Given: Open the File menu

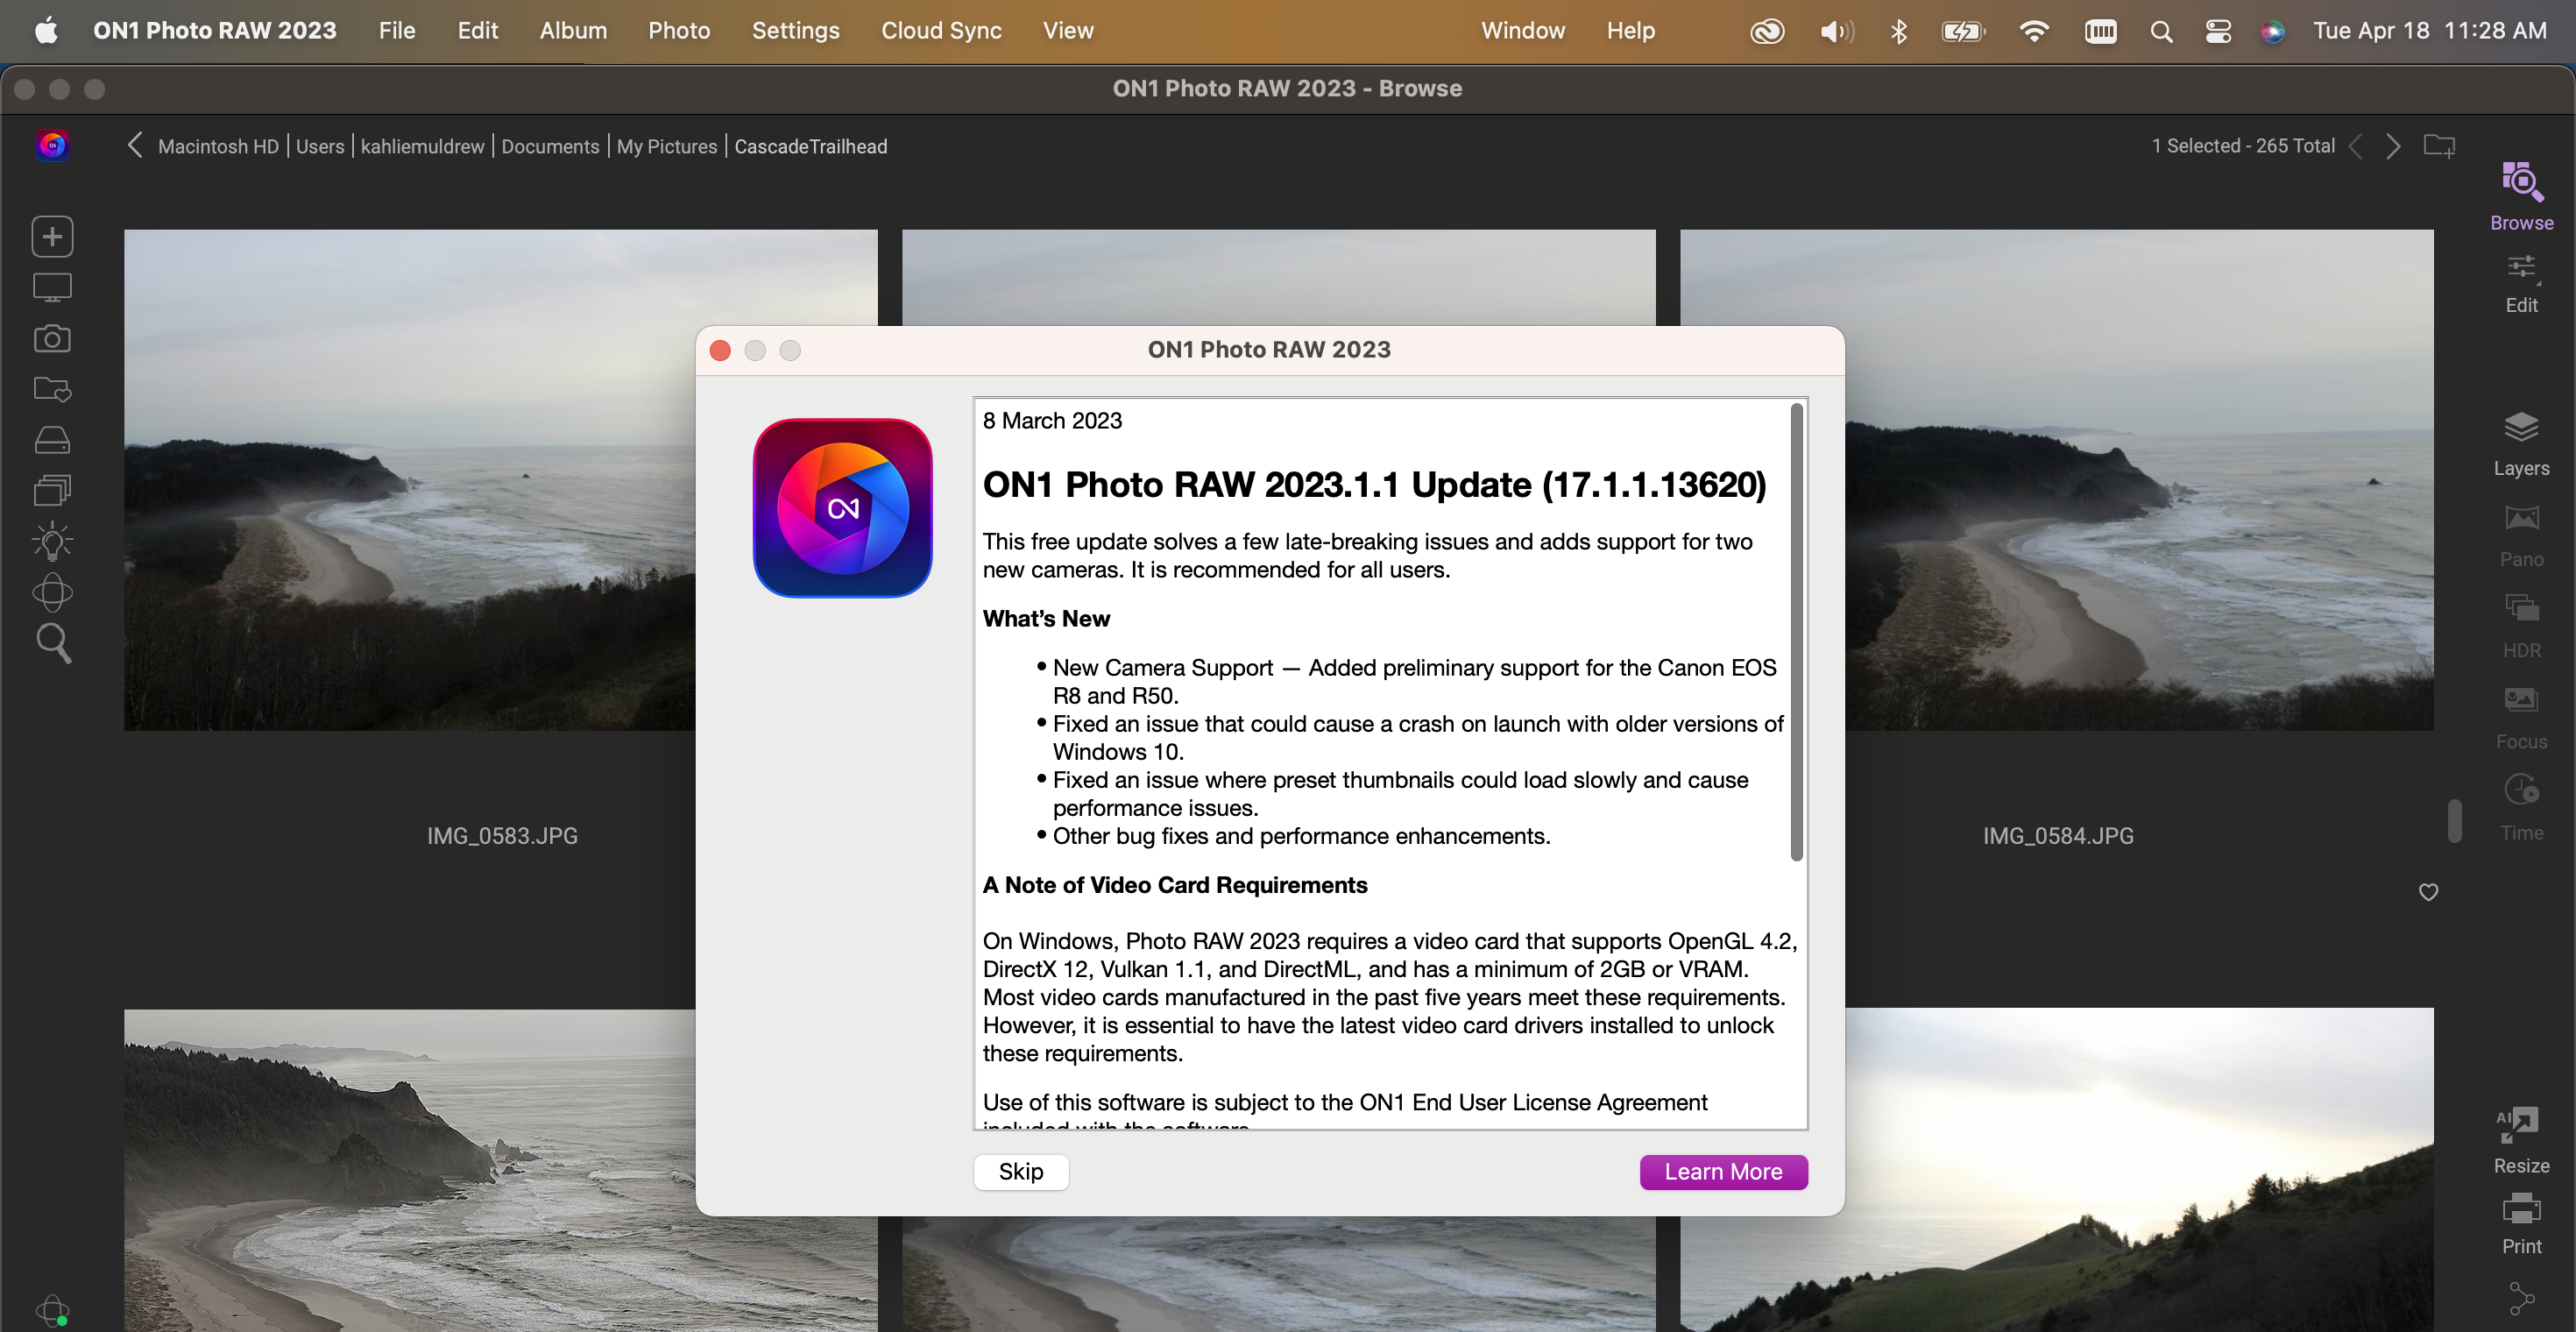Looking at the screenshot, I should (396, 30).
